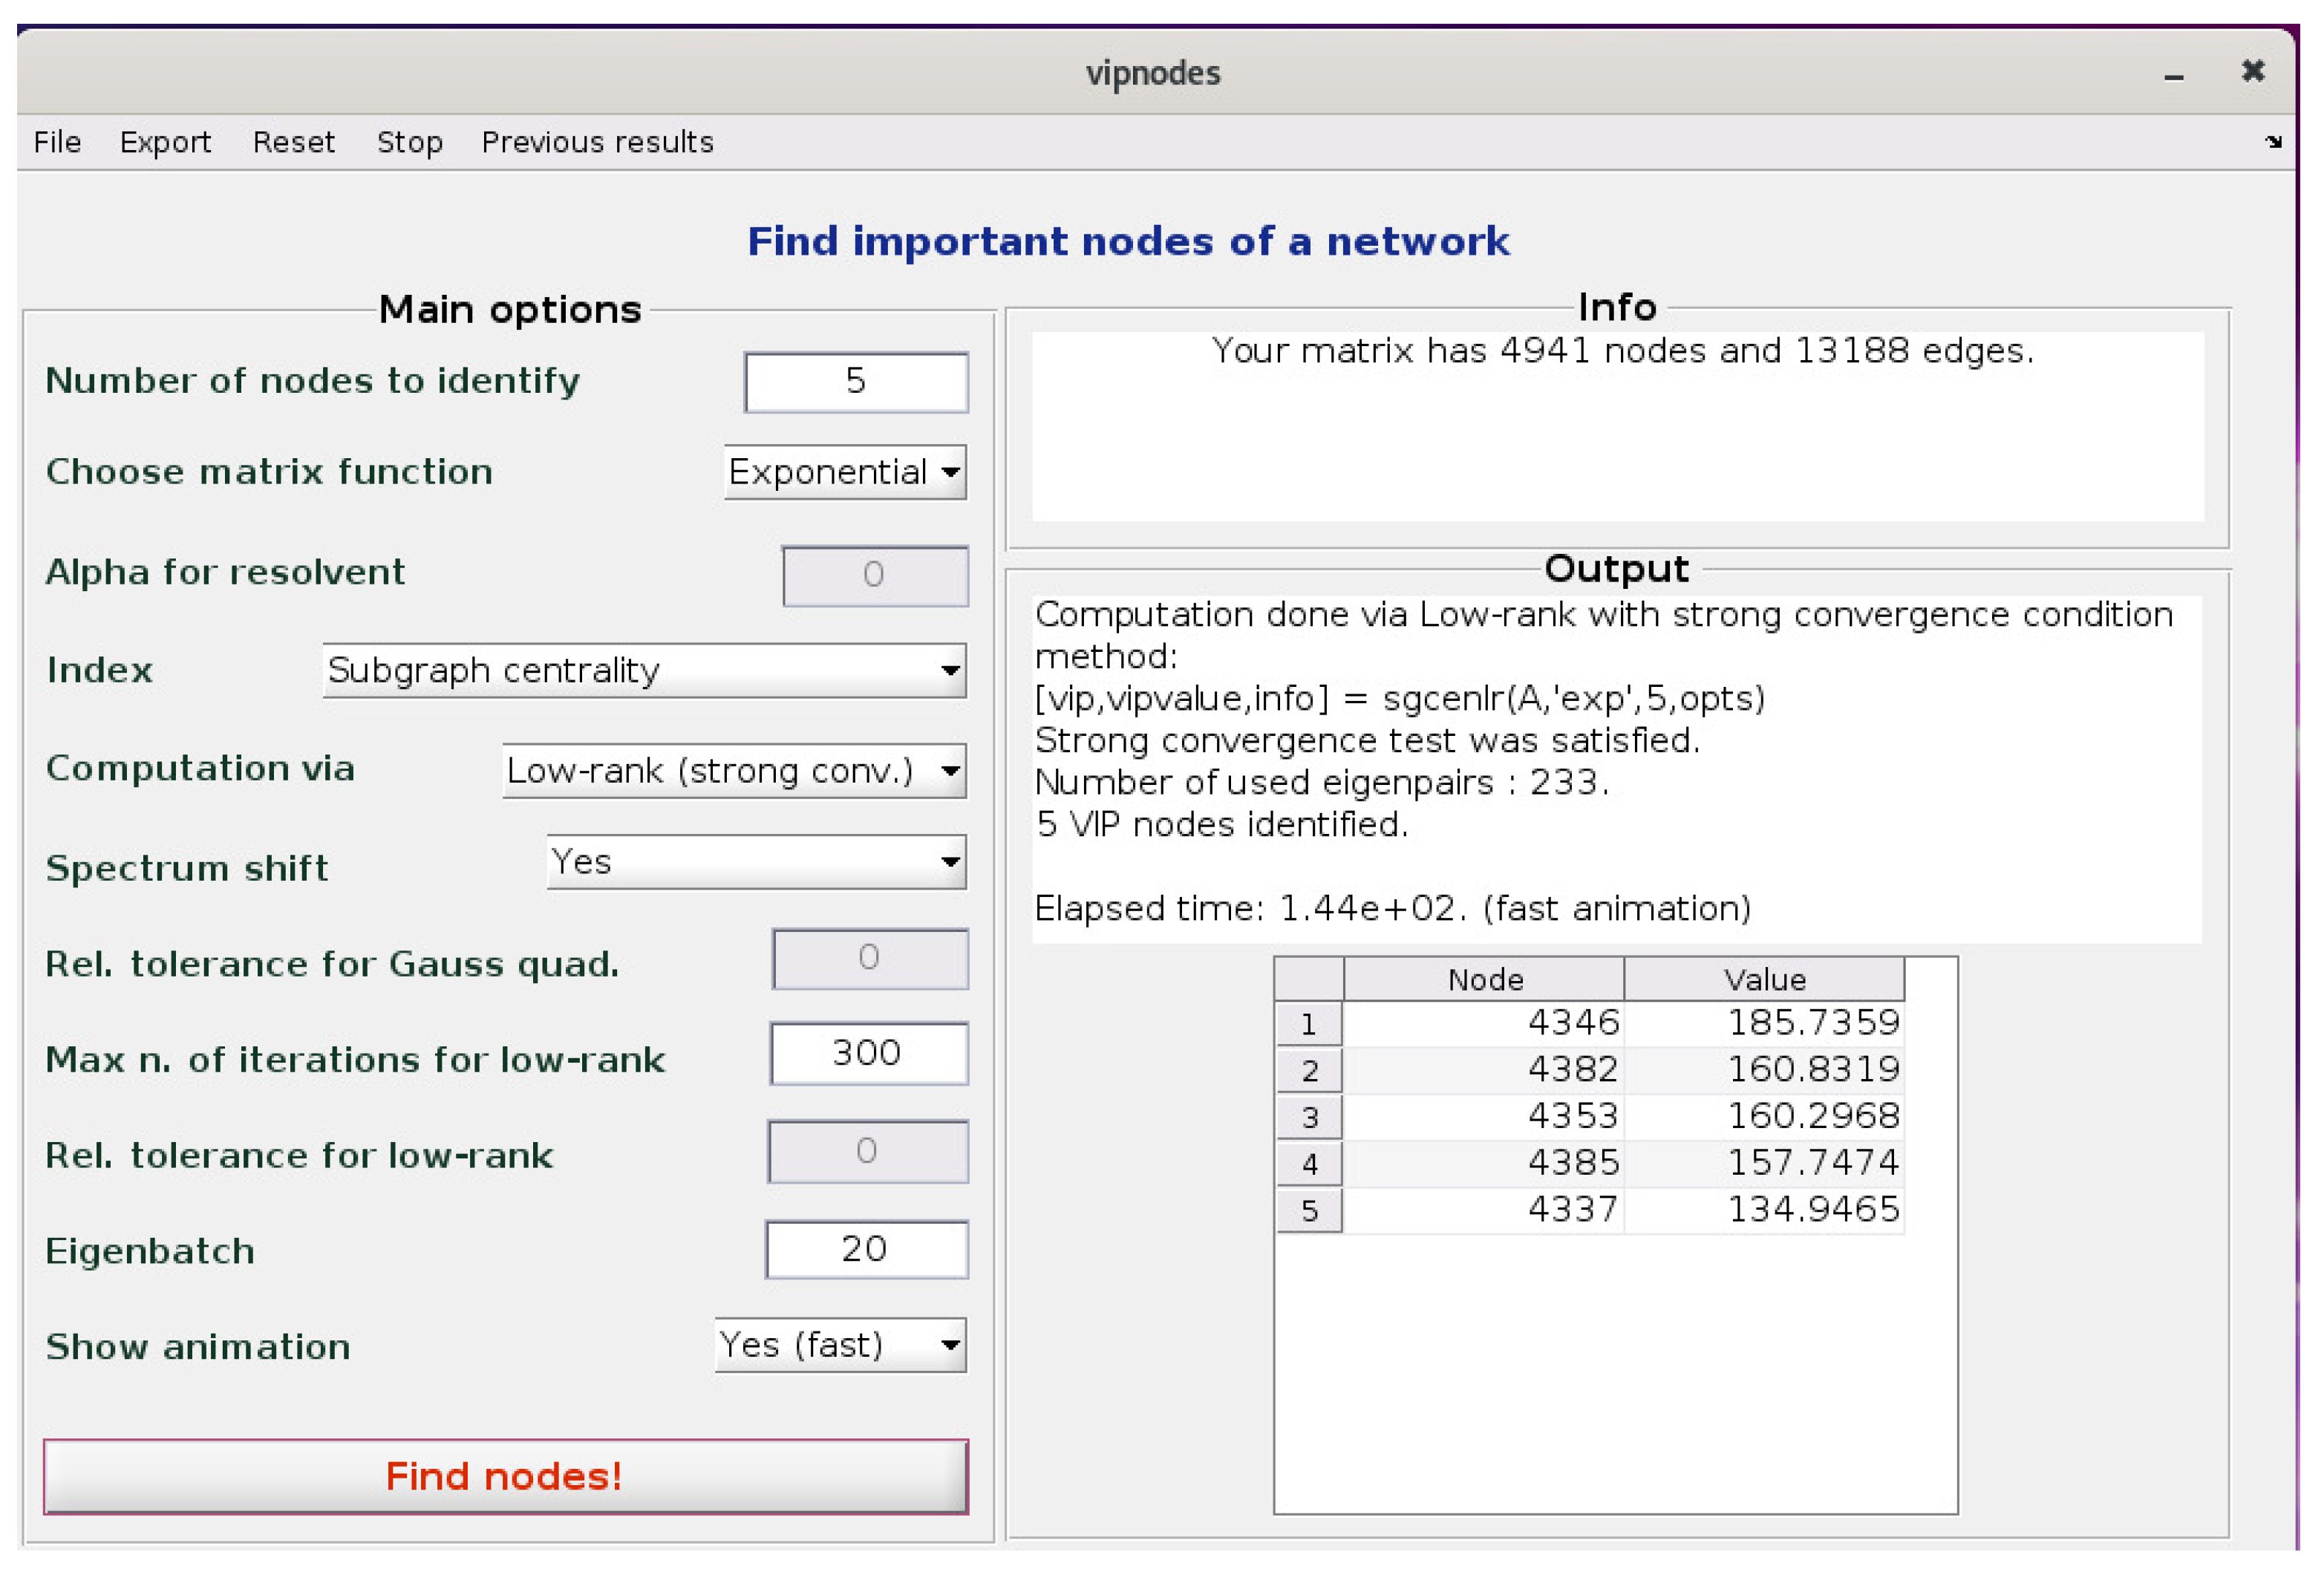Screen dimensions: 2324x1578
Task: Select value cell 185.7359
Action: pos(1764,1023)
